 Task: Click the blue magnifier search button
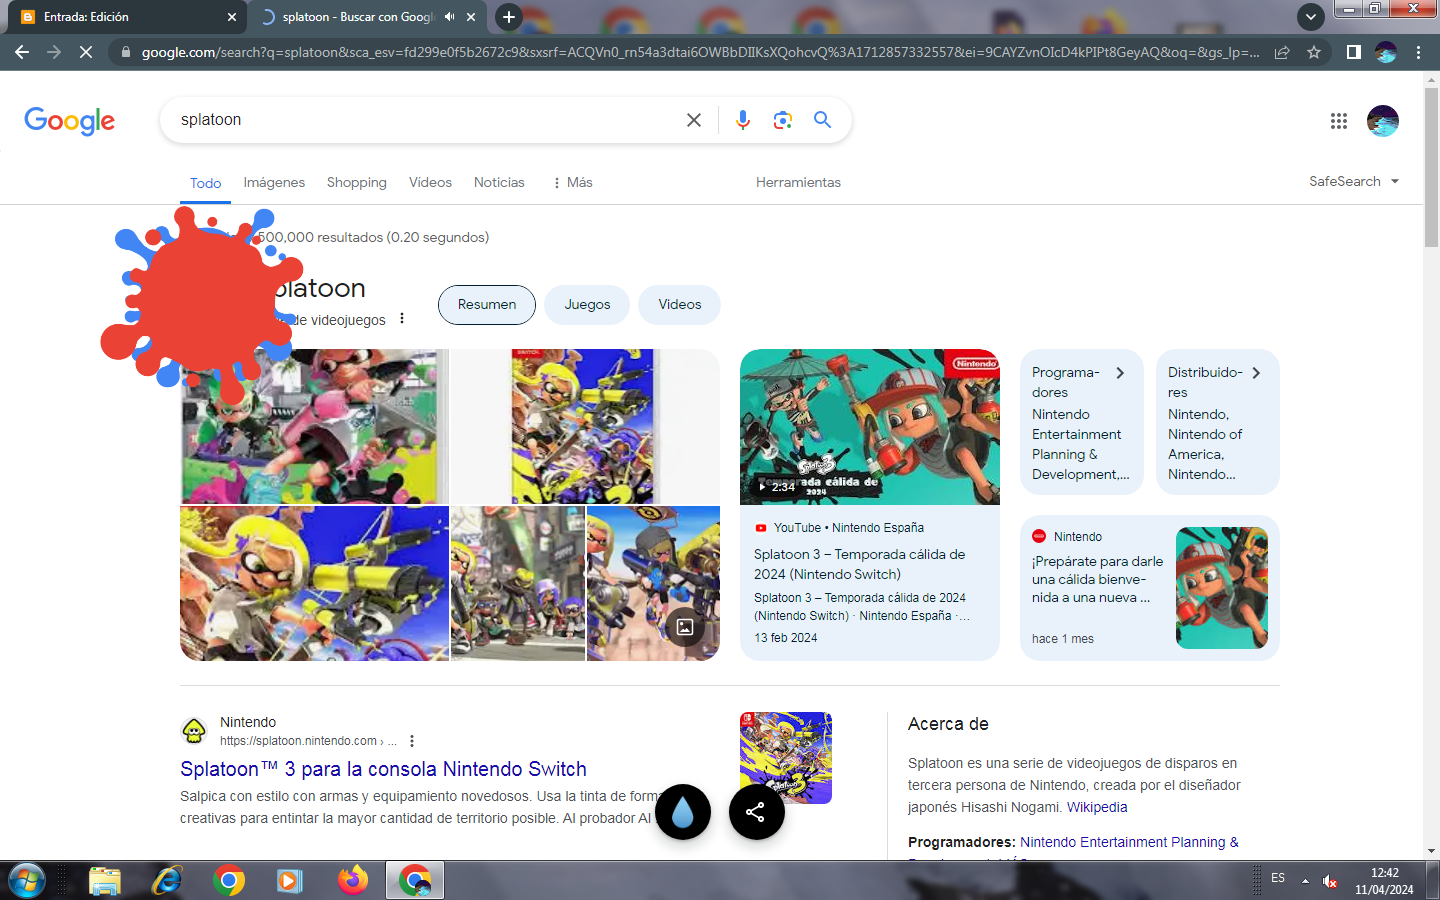pyautogui.click(x=822, y=120)
